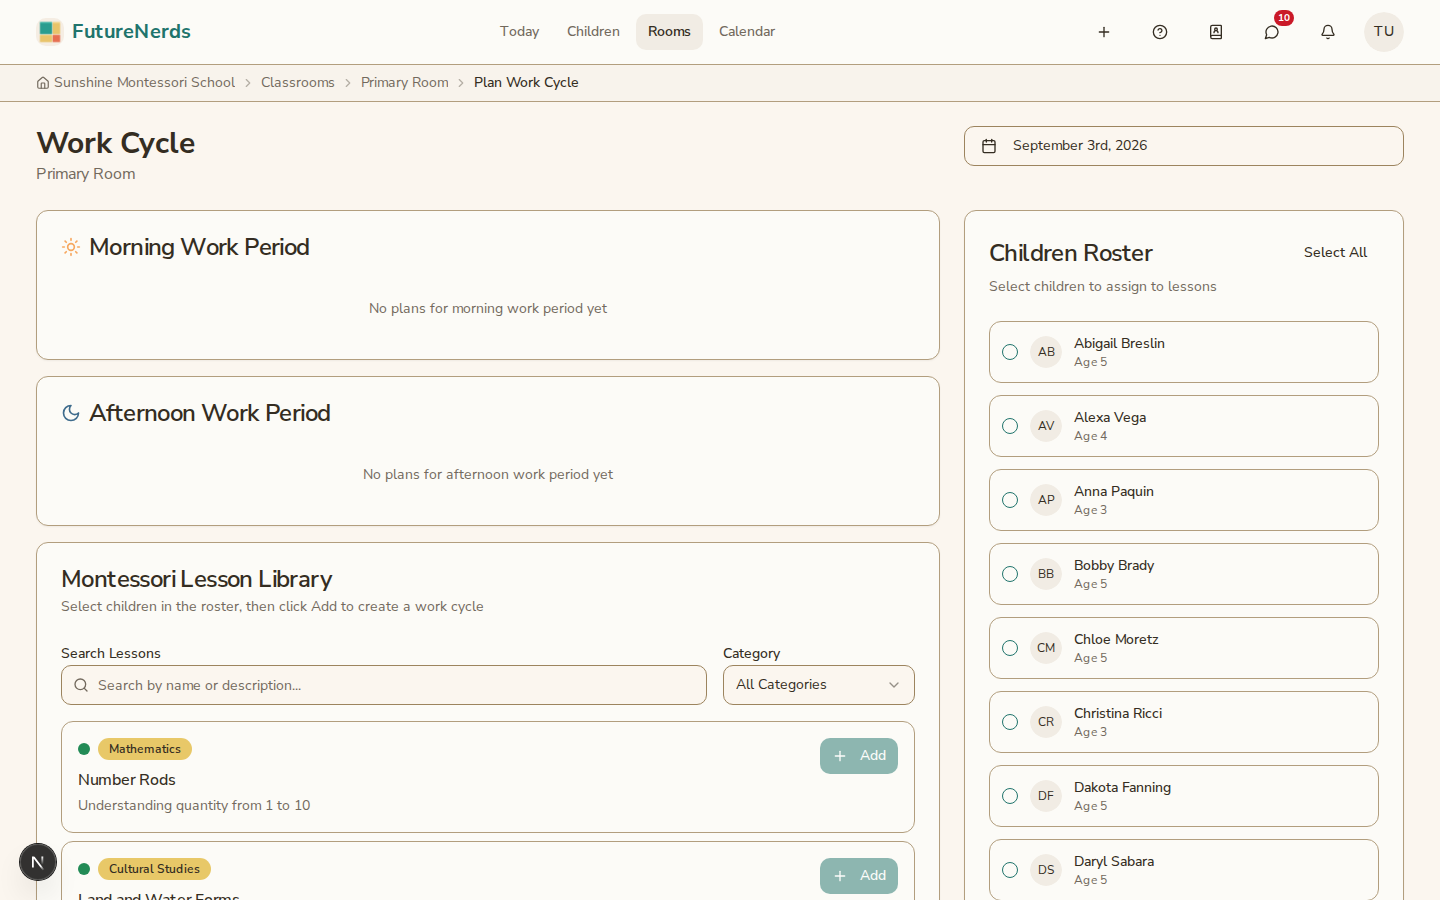
Task: Select Daryl Sabara's roster checkbox
Action: point(1010,870)
